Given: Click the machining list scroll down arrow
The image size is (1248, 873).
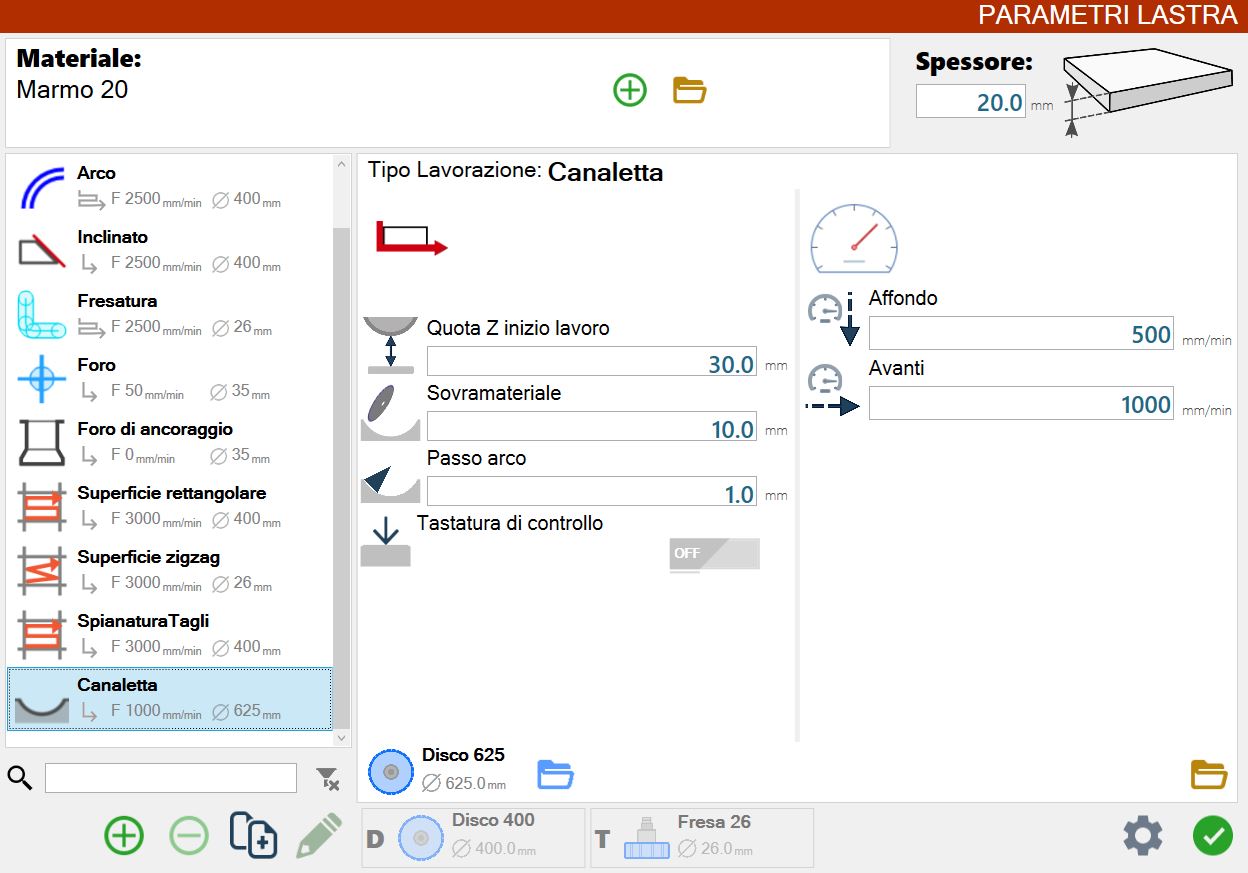Looking at the screenshot, I should [342, 738].
